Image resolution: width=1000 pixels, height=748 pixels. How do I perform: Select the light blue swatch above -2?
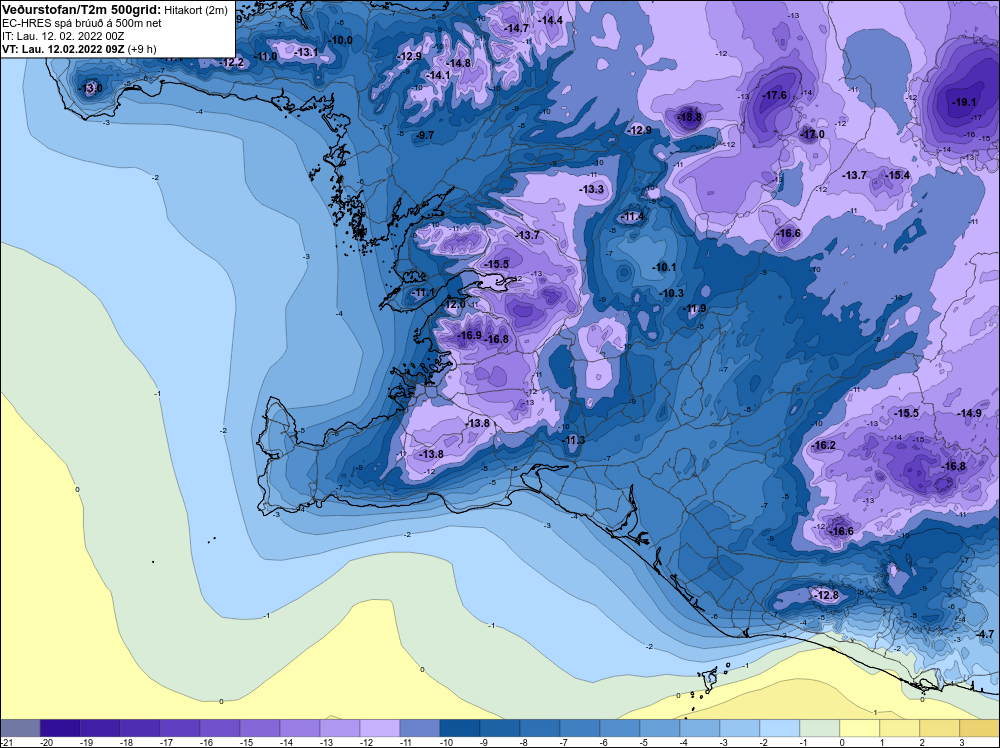click(x=780, y=728)
